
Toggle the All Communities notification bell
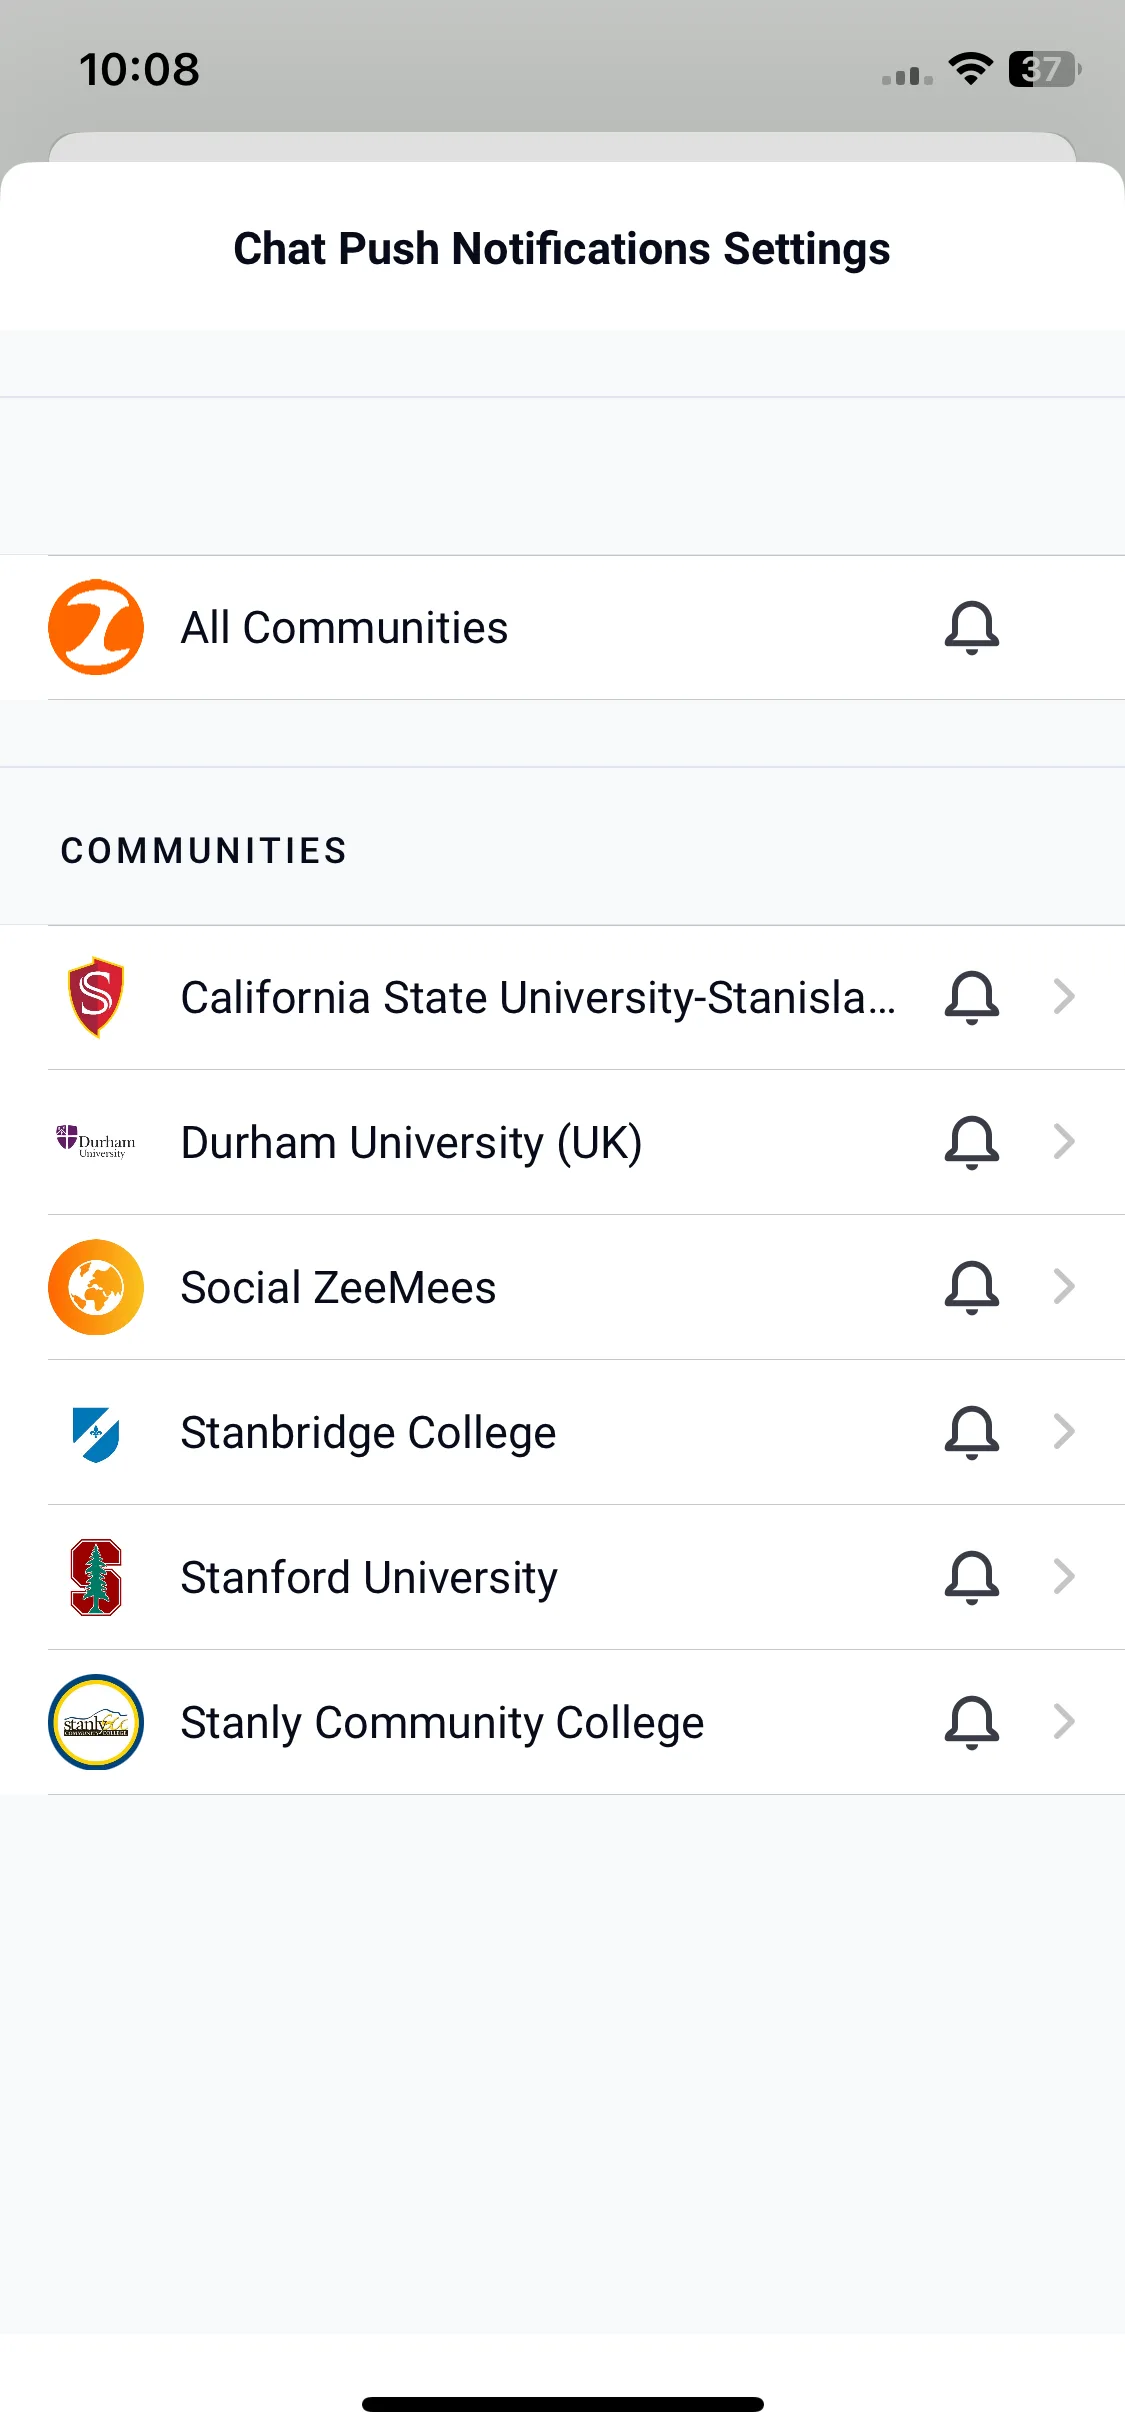[x=972, y=627]
